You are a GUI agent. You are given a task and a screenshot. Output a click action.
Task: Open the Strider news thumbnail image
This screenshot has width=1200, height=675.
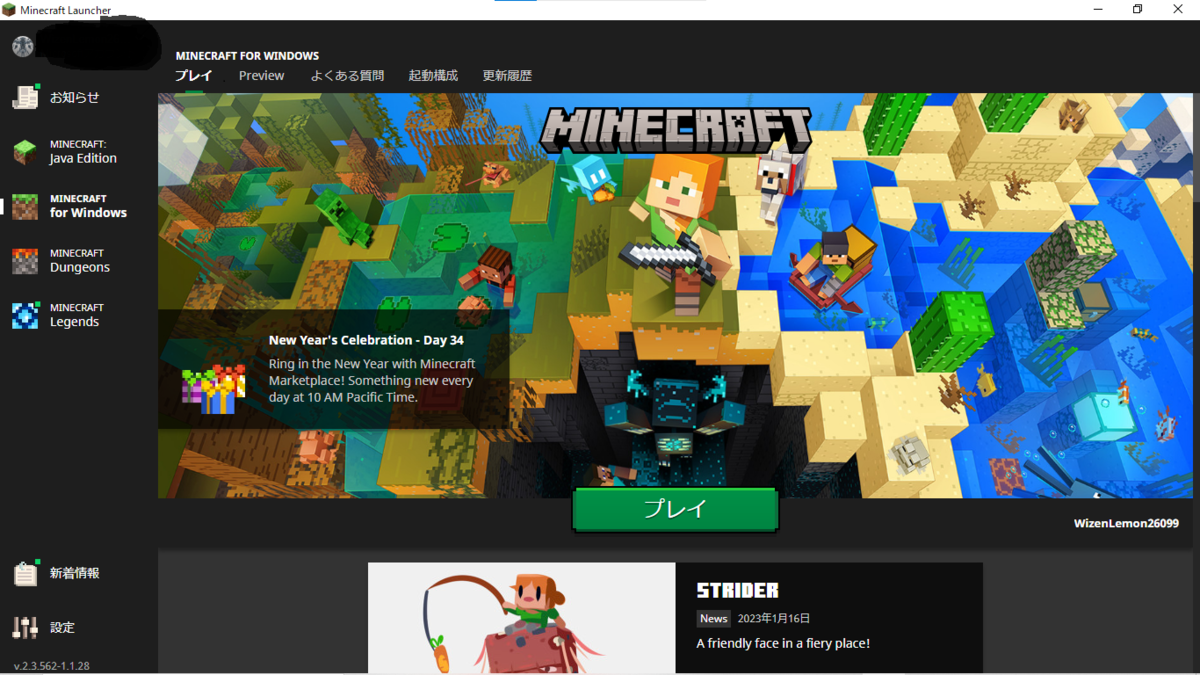click(x=522, y=618)
